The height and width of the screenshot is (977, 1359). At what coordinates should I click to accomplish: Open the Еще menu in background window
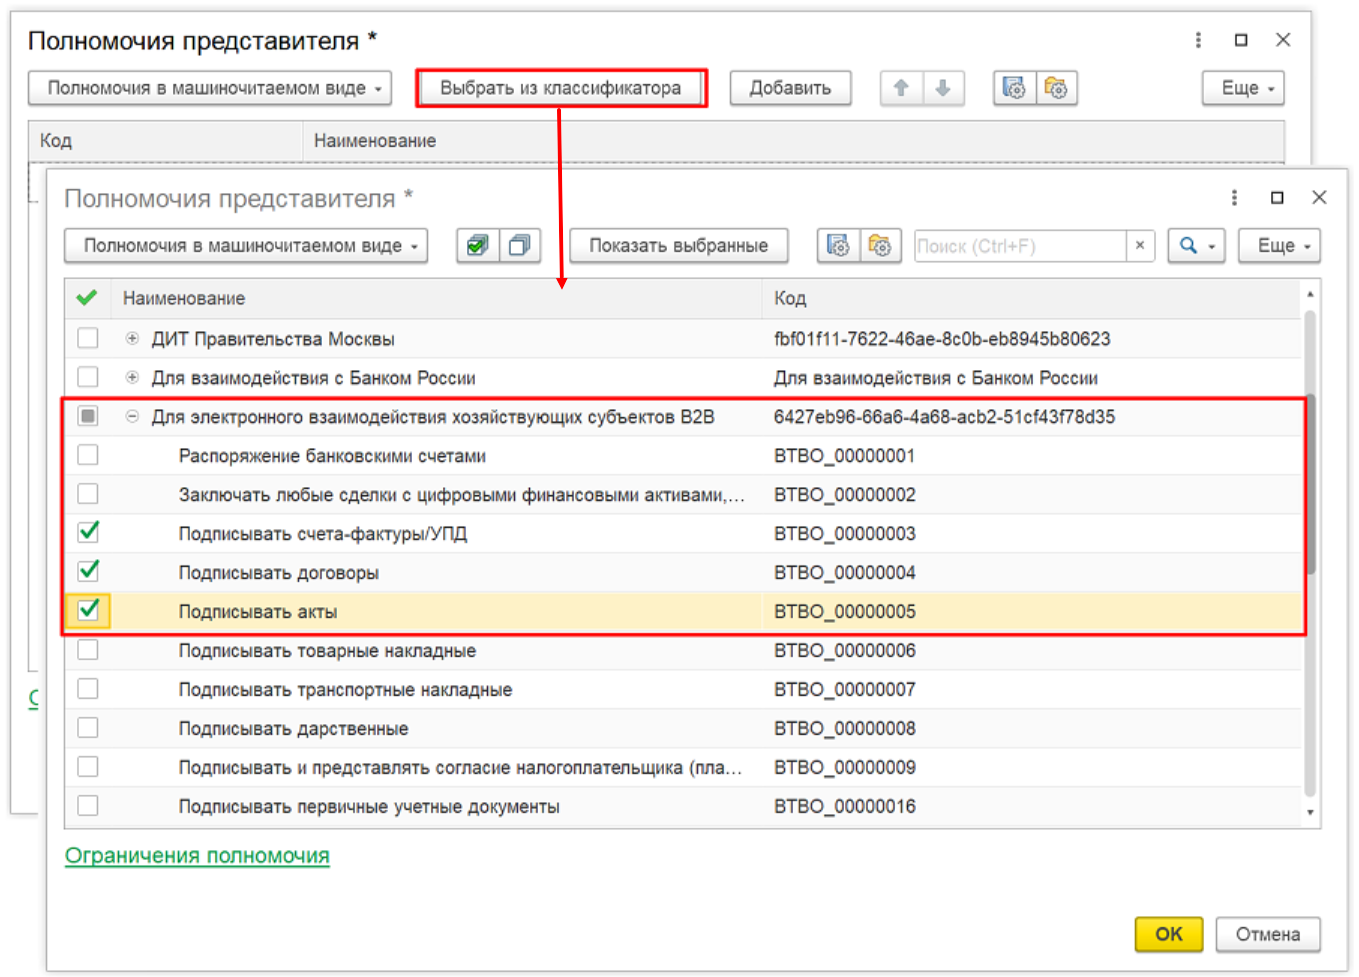(1243, 88)
